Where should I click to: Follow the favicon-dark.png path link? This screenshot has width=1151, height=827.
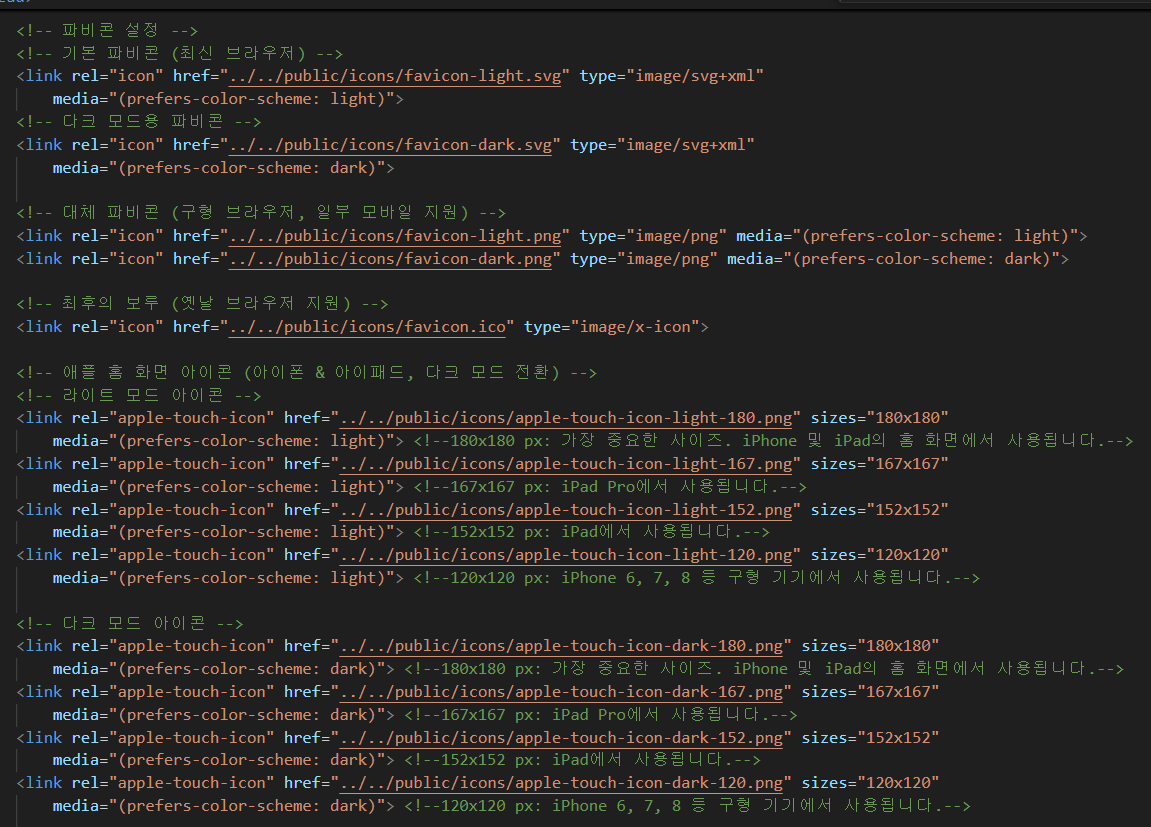(x=391, y=259)
